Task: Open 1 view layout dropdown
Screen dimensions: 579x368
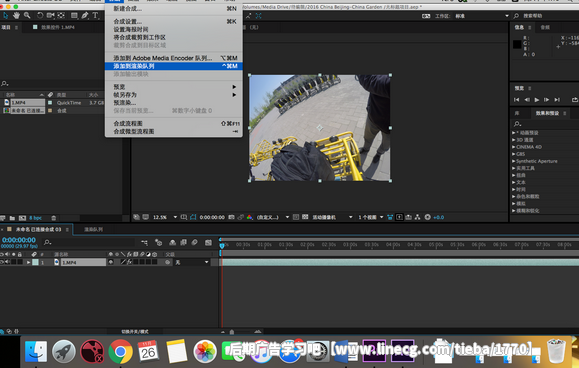Action: pyautogui.click(x=371, y=217)
